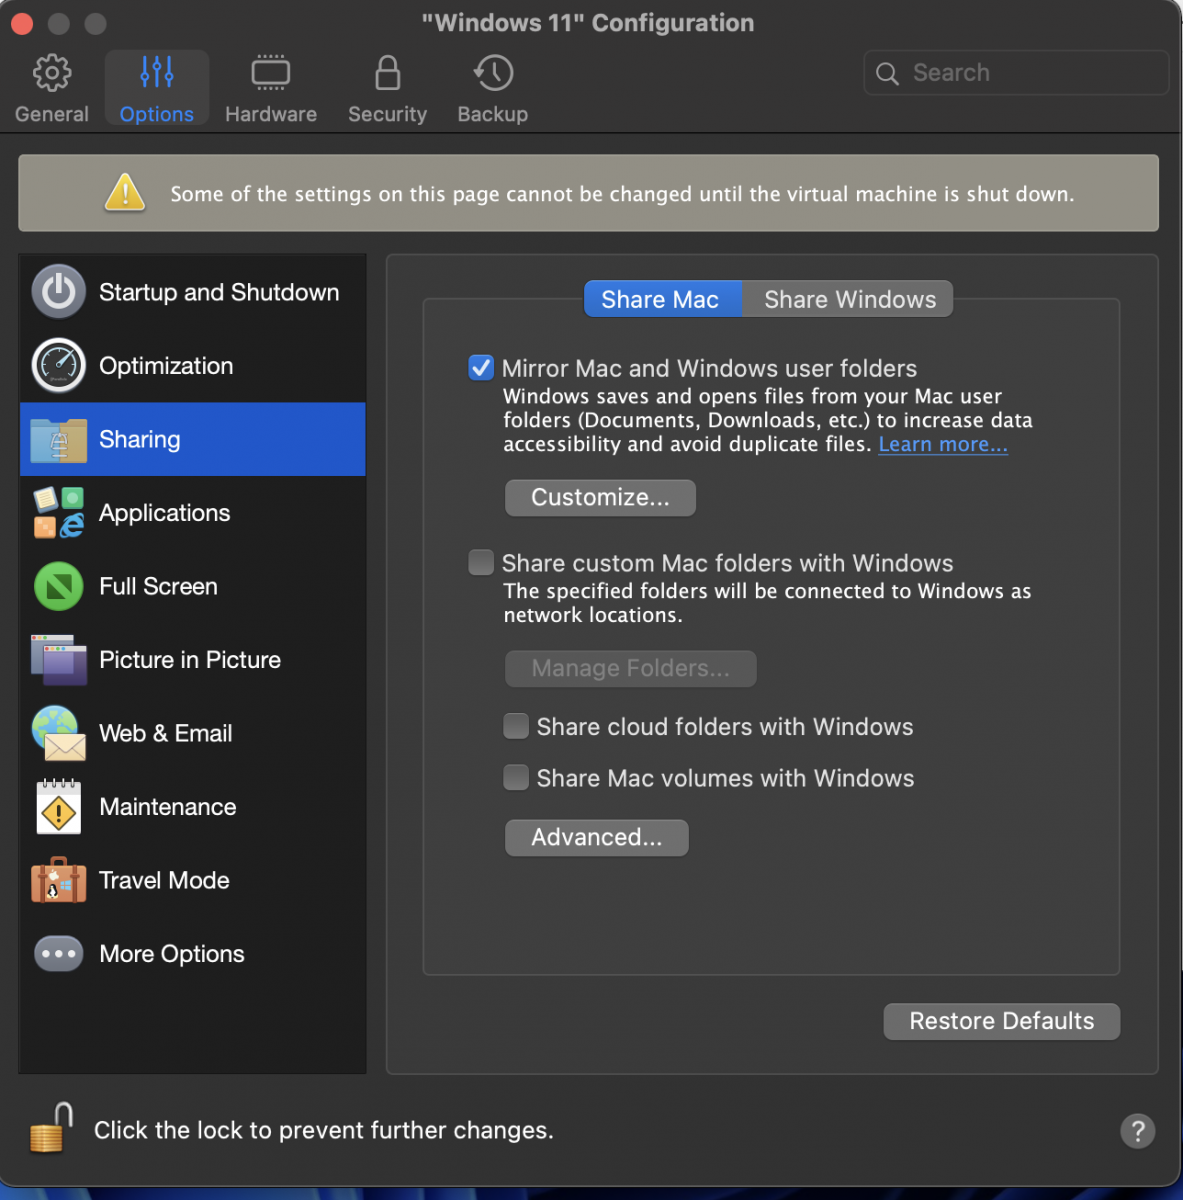The width and height of the screenshot is (1183, 1200).
Task: Click the Backup tab label
Action: [x=493, y=114]
